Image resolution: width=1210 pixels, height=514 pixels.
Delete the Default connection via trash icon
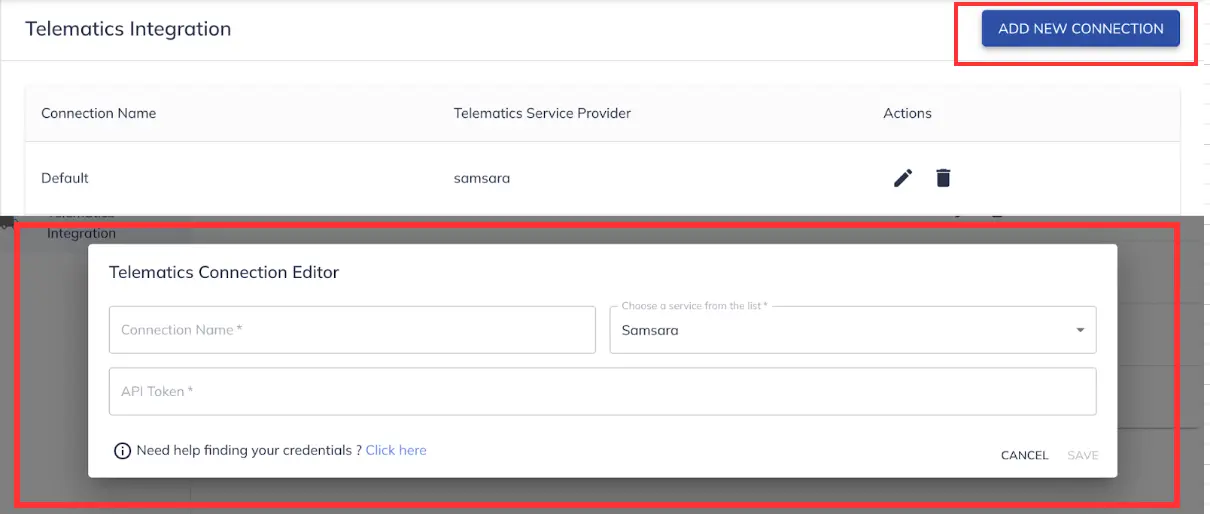coord(943,178)
